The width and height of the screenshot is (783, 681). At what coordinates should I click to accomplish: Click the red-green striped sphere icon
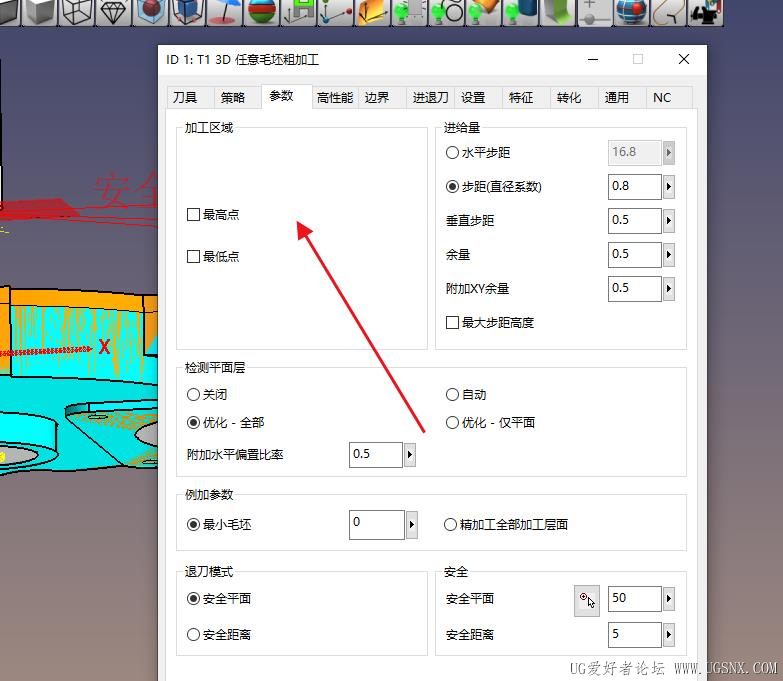[x=261, y=11]
